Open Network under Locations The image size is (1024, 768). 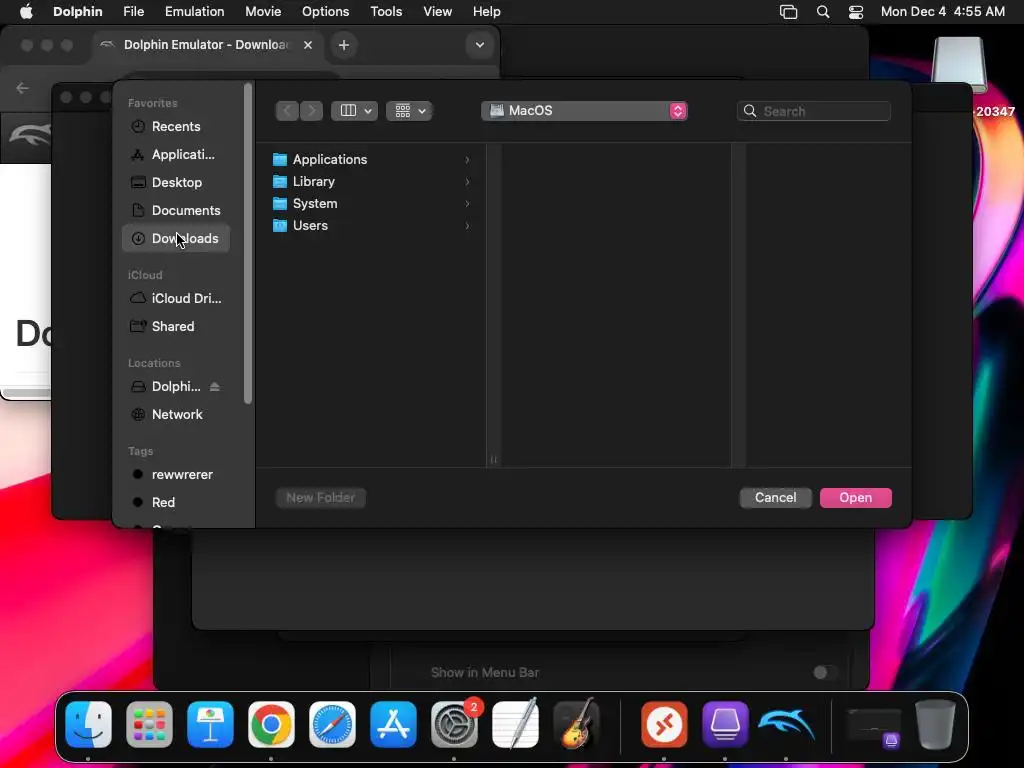click(x=175, y=415)
